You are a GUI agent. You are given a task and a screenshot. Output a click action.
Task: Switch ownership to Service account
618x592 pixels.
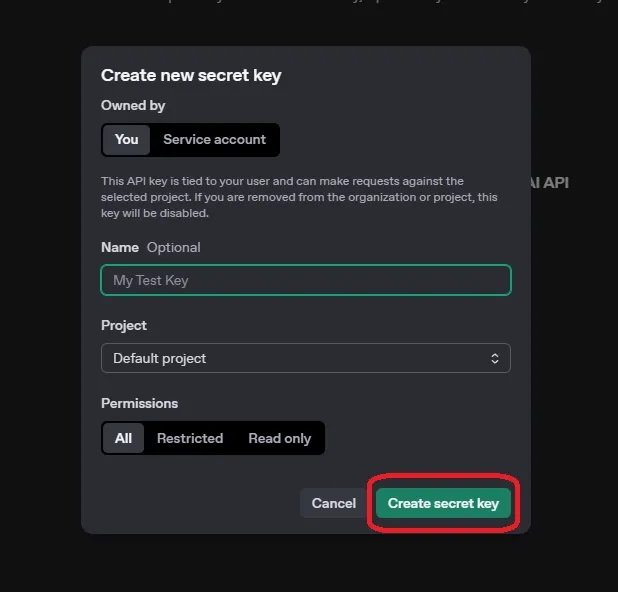tap(214, 139)
